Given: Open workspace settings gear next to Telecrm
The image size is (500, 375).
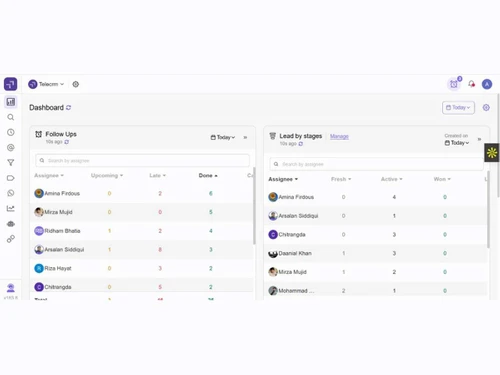Looking at the screenshot, I should coord(76,84).
